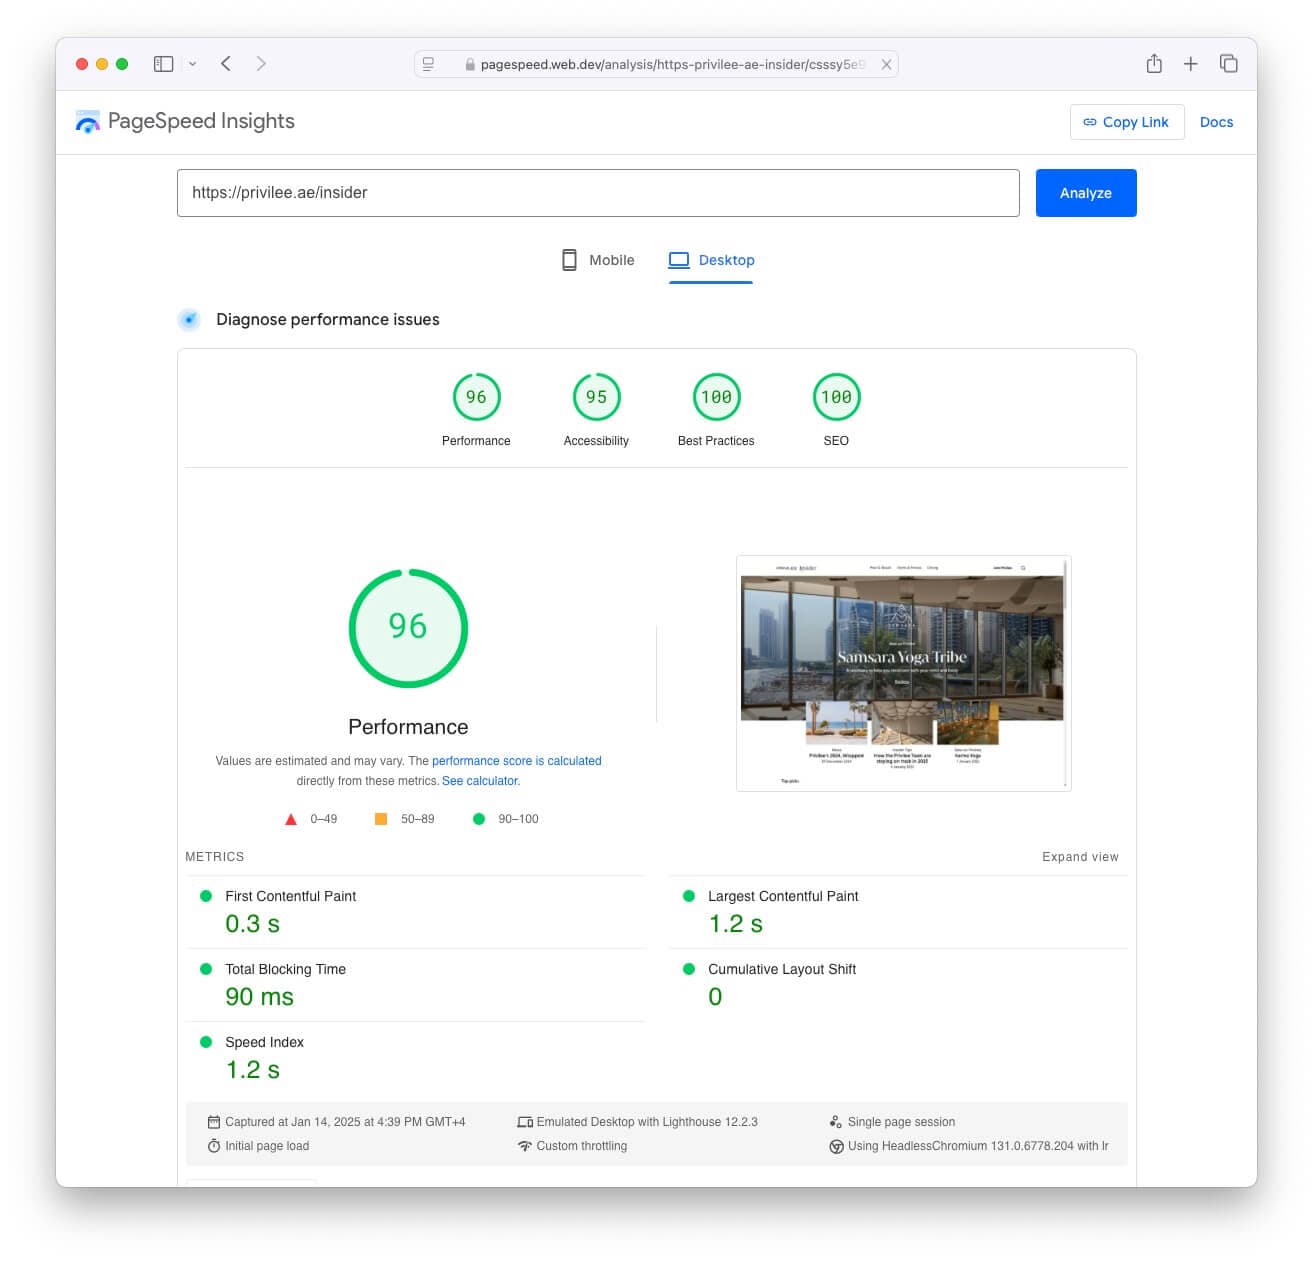This screenshot has width=1313, height=1261.
Task: Click the URL field containing privilee.ae/insider
Action: point(598,193)
